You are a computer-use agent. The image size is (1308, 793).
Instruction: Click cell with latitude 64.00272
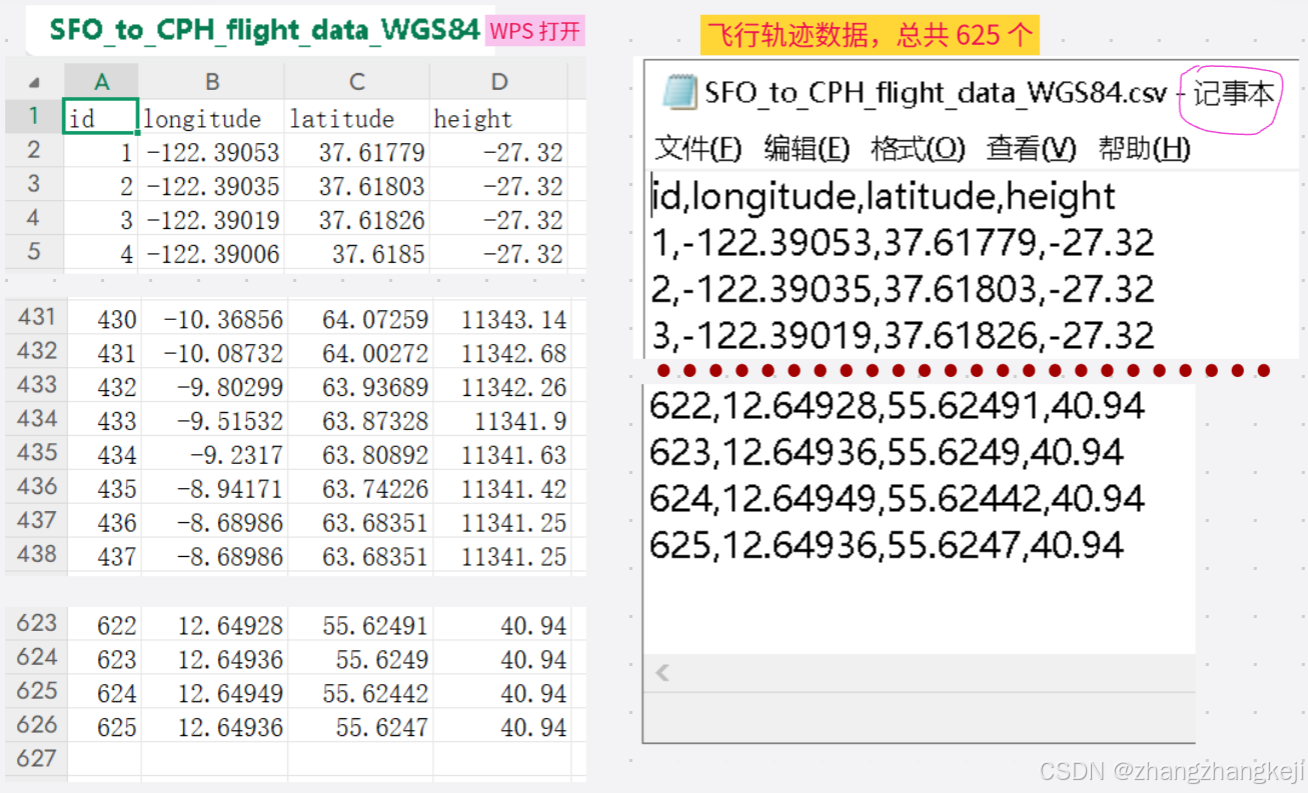click(x=358, y=353)
